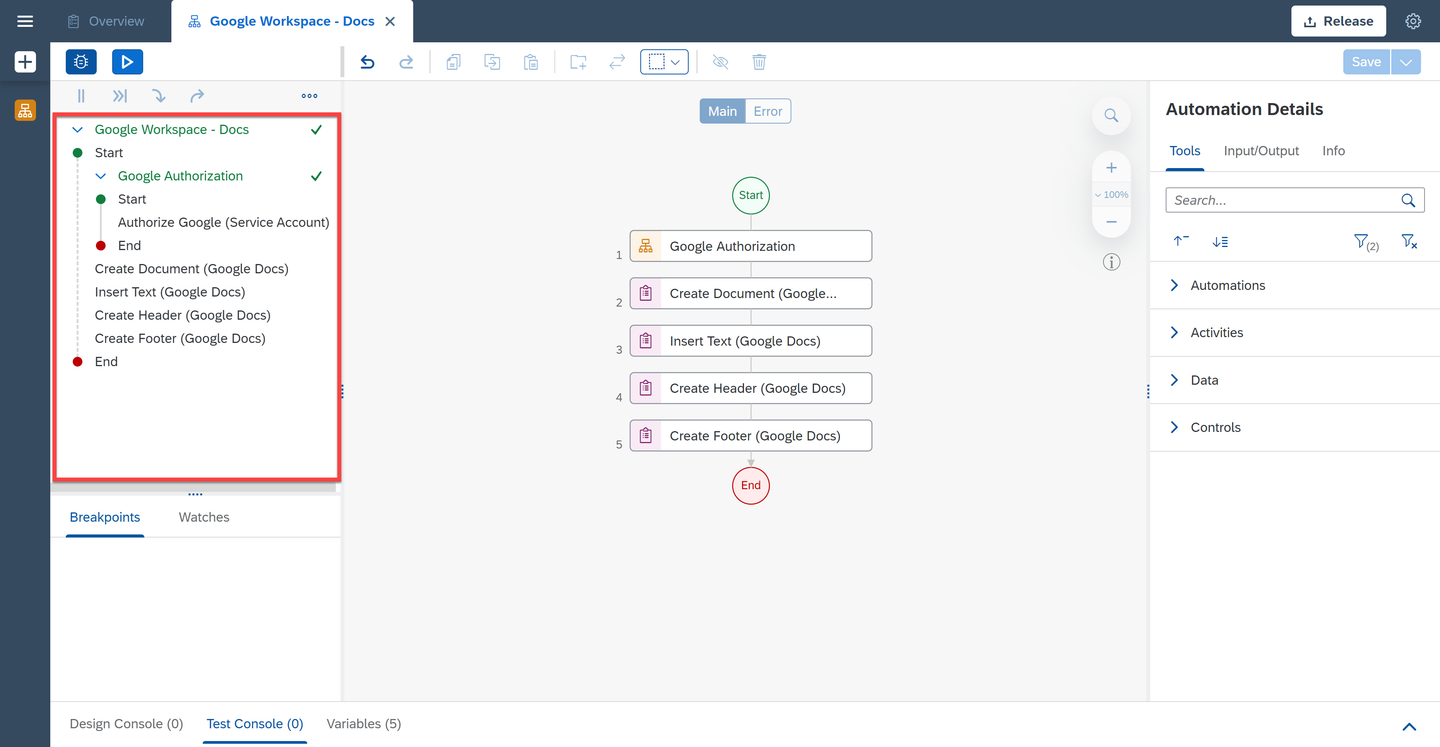Click the trash delete icon
Screen dimensions: 1440x747
759,62
